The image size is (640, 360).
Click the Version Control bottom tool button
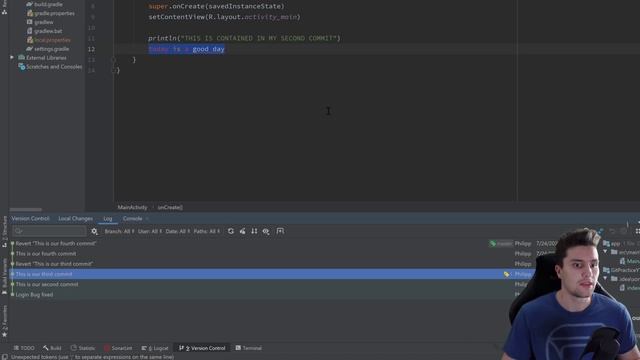pyautogui.click(x=202, y=348)
